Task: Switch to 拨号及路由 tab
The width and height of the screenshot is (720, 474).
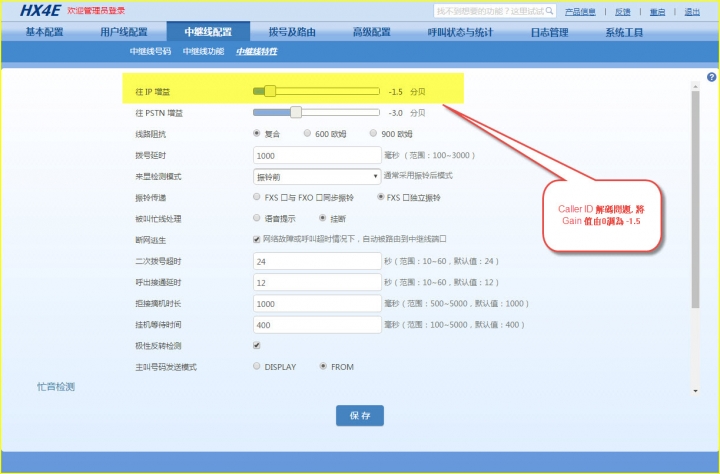Action: (292, 32)
